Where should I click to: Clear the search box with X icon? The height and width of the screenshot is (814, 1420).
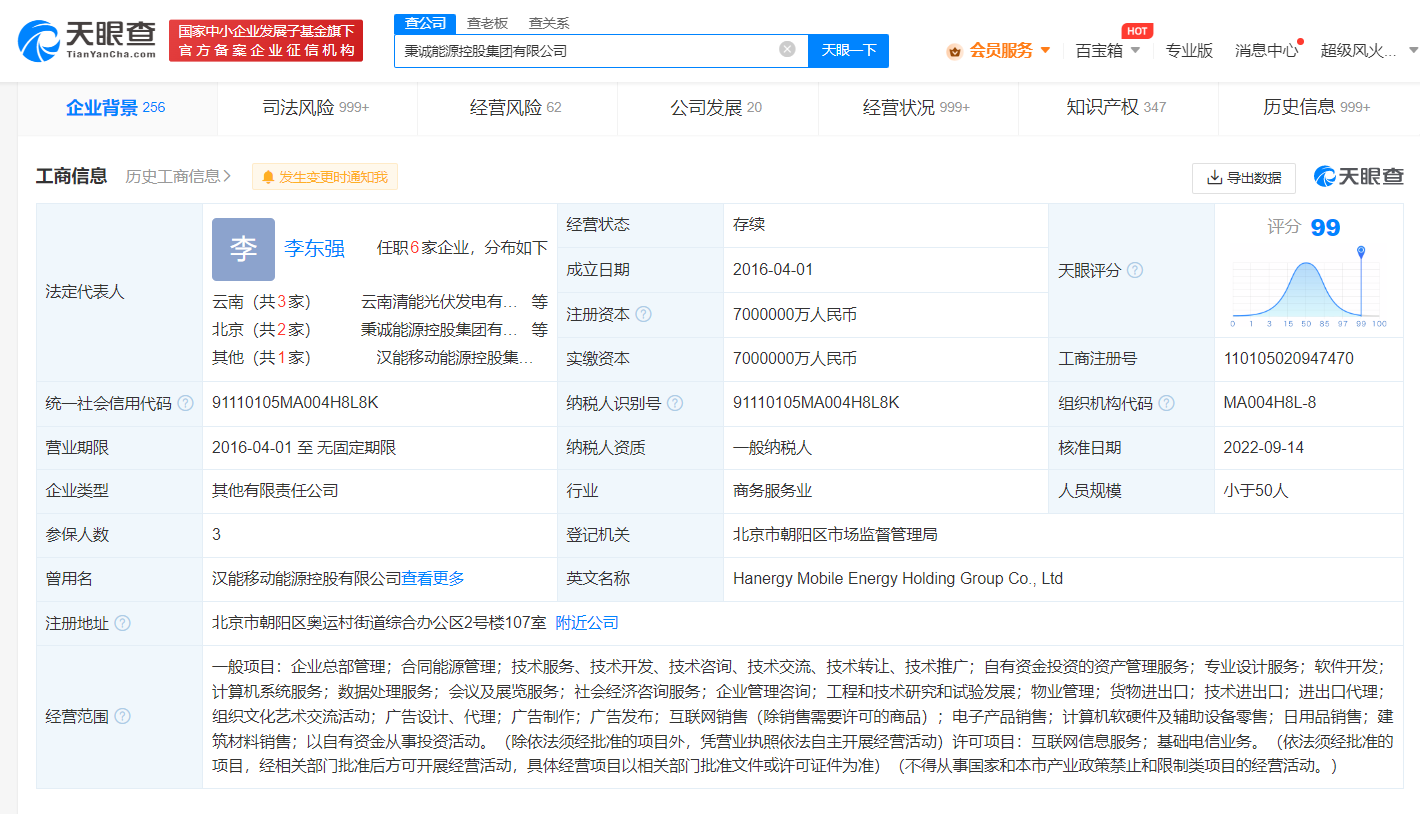787,49
